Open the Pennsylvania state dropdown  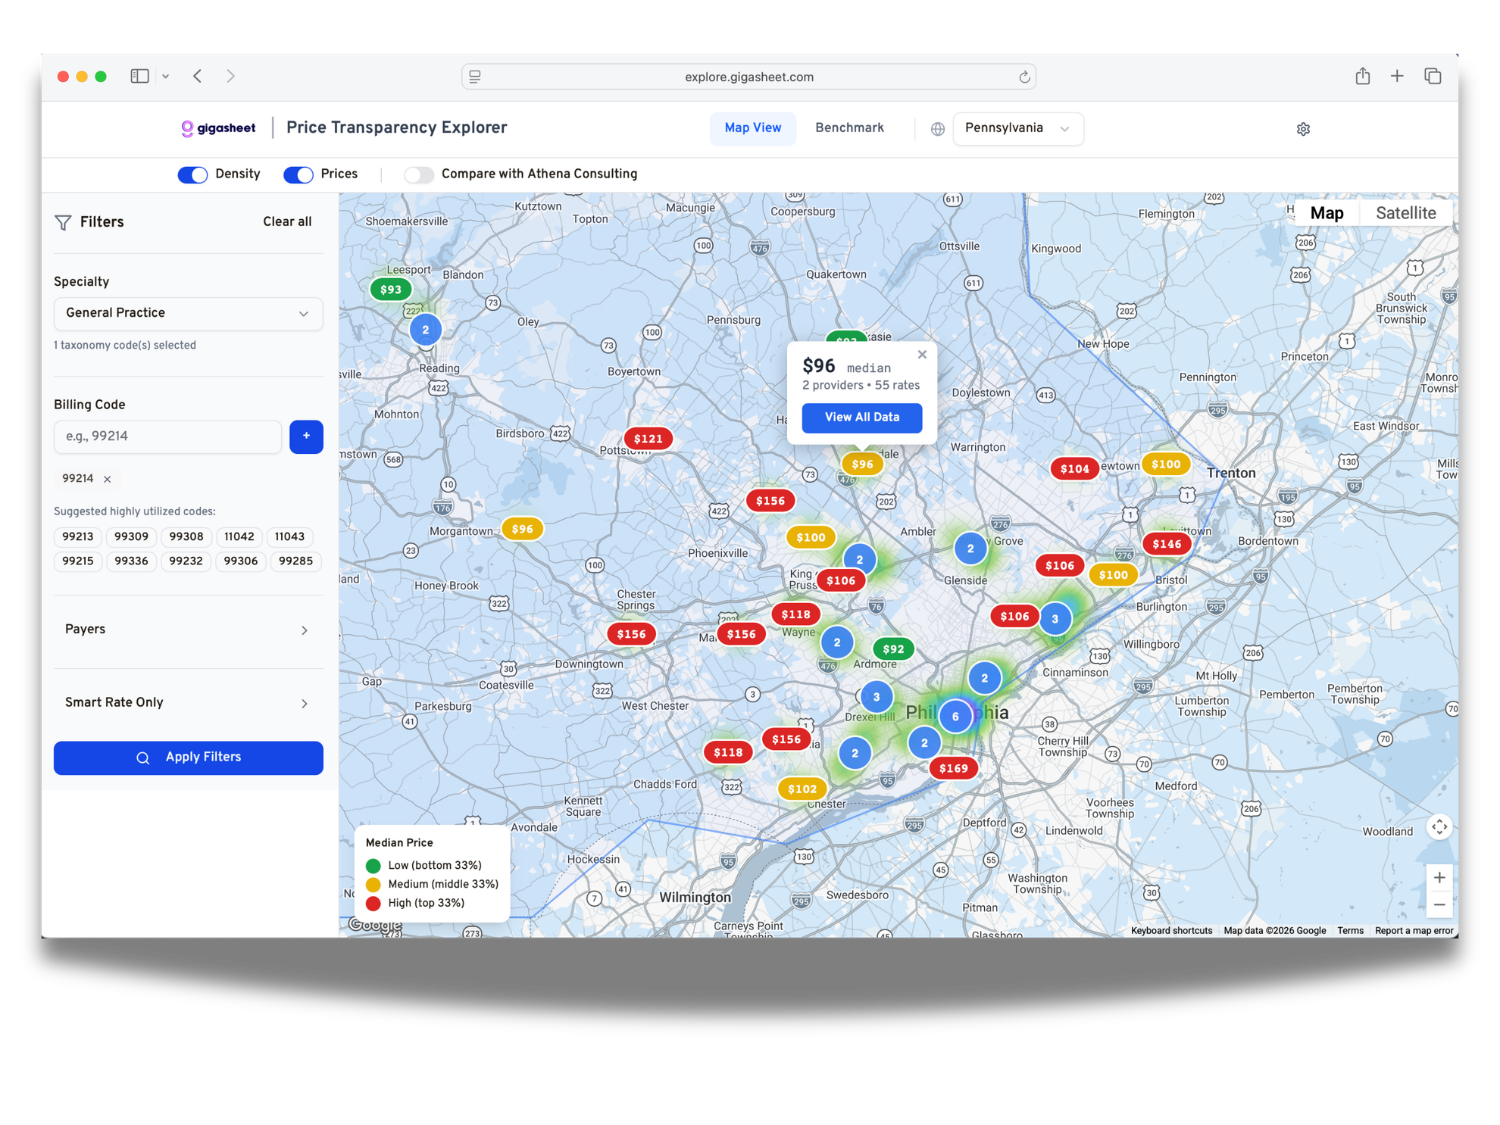[x=1018, y=128]
